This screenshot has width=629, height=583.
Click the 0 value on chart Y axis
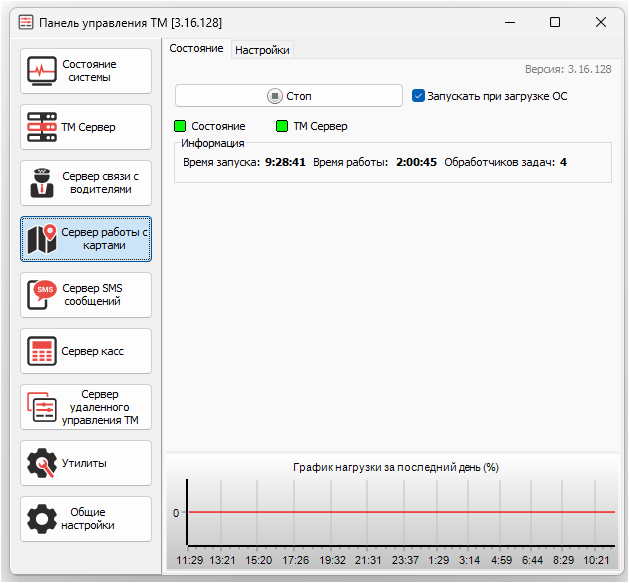click(x=176, y=513)
